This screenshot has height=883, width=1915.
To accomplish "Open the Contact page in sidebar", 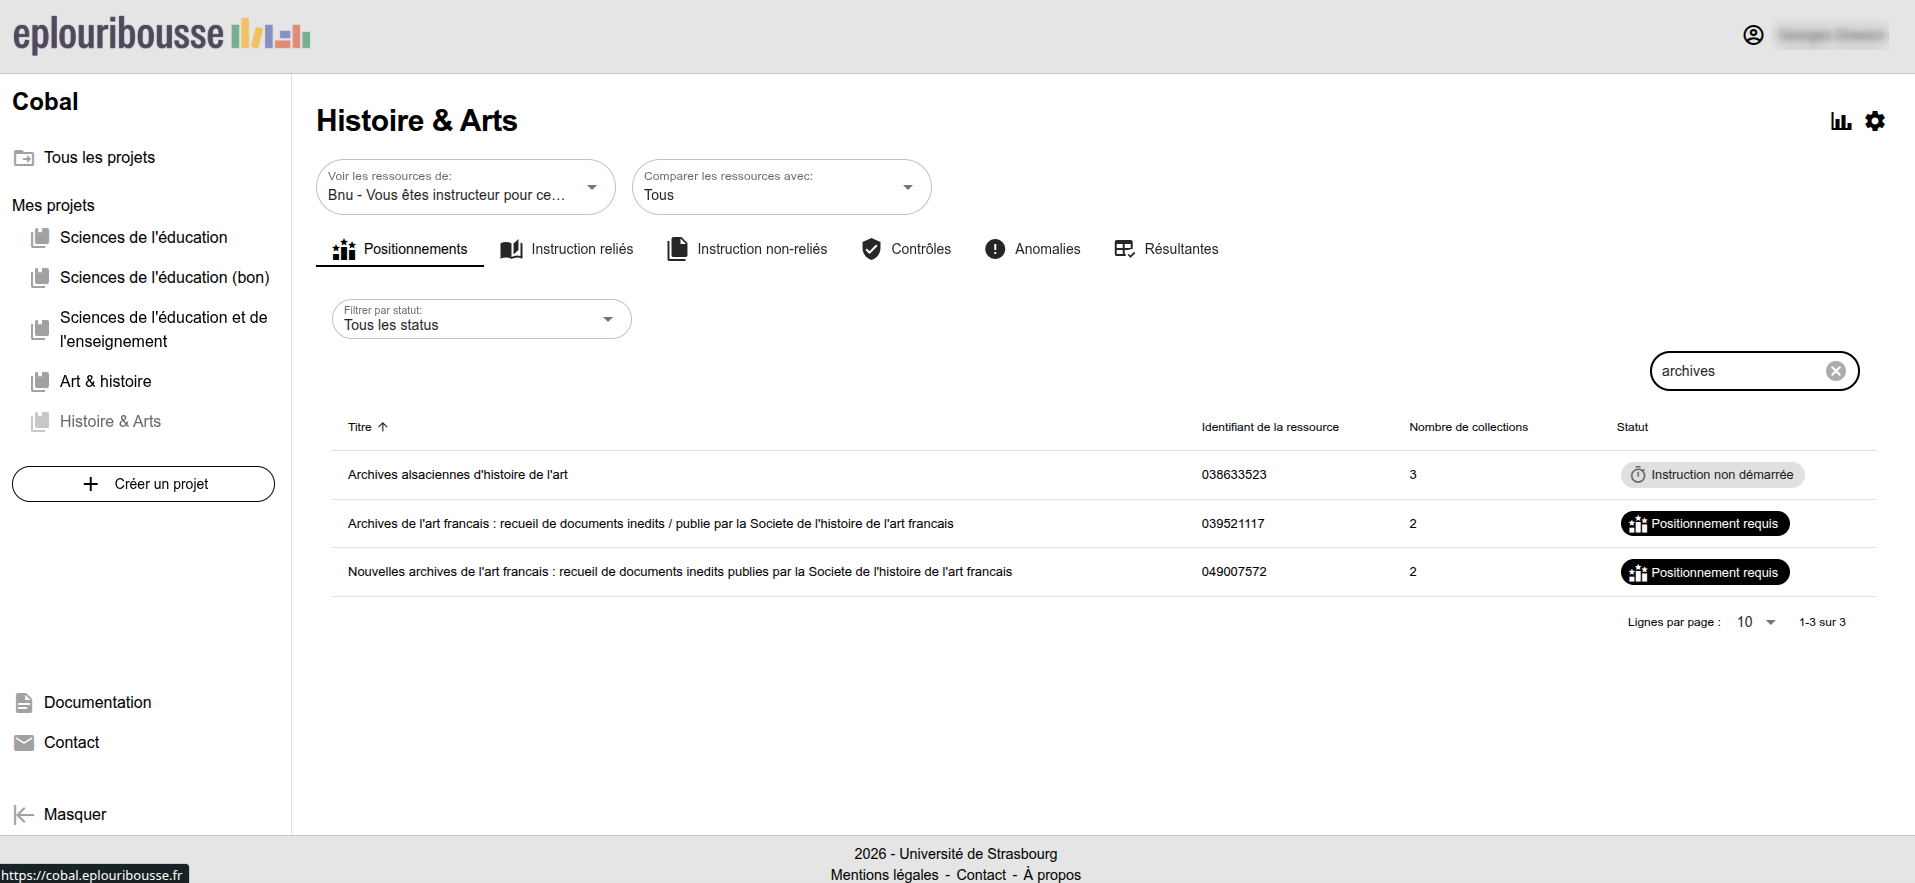I will pyautogui.click(x=71, y=743).
